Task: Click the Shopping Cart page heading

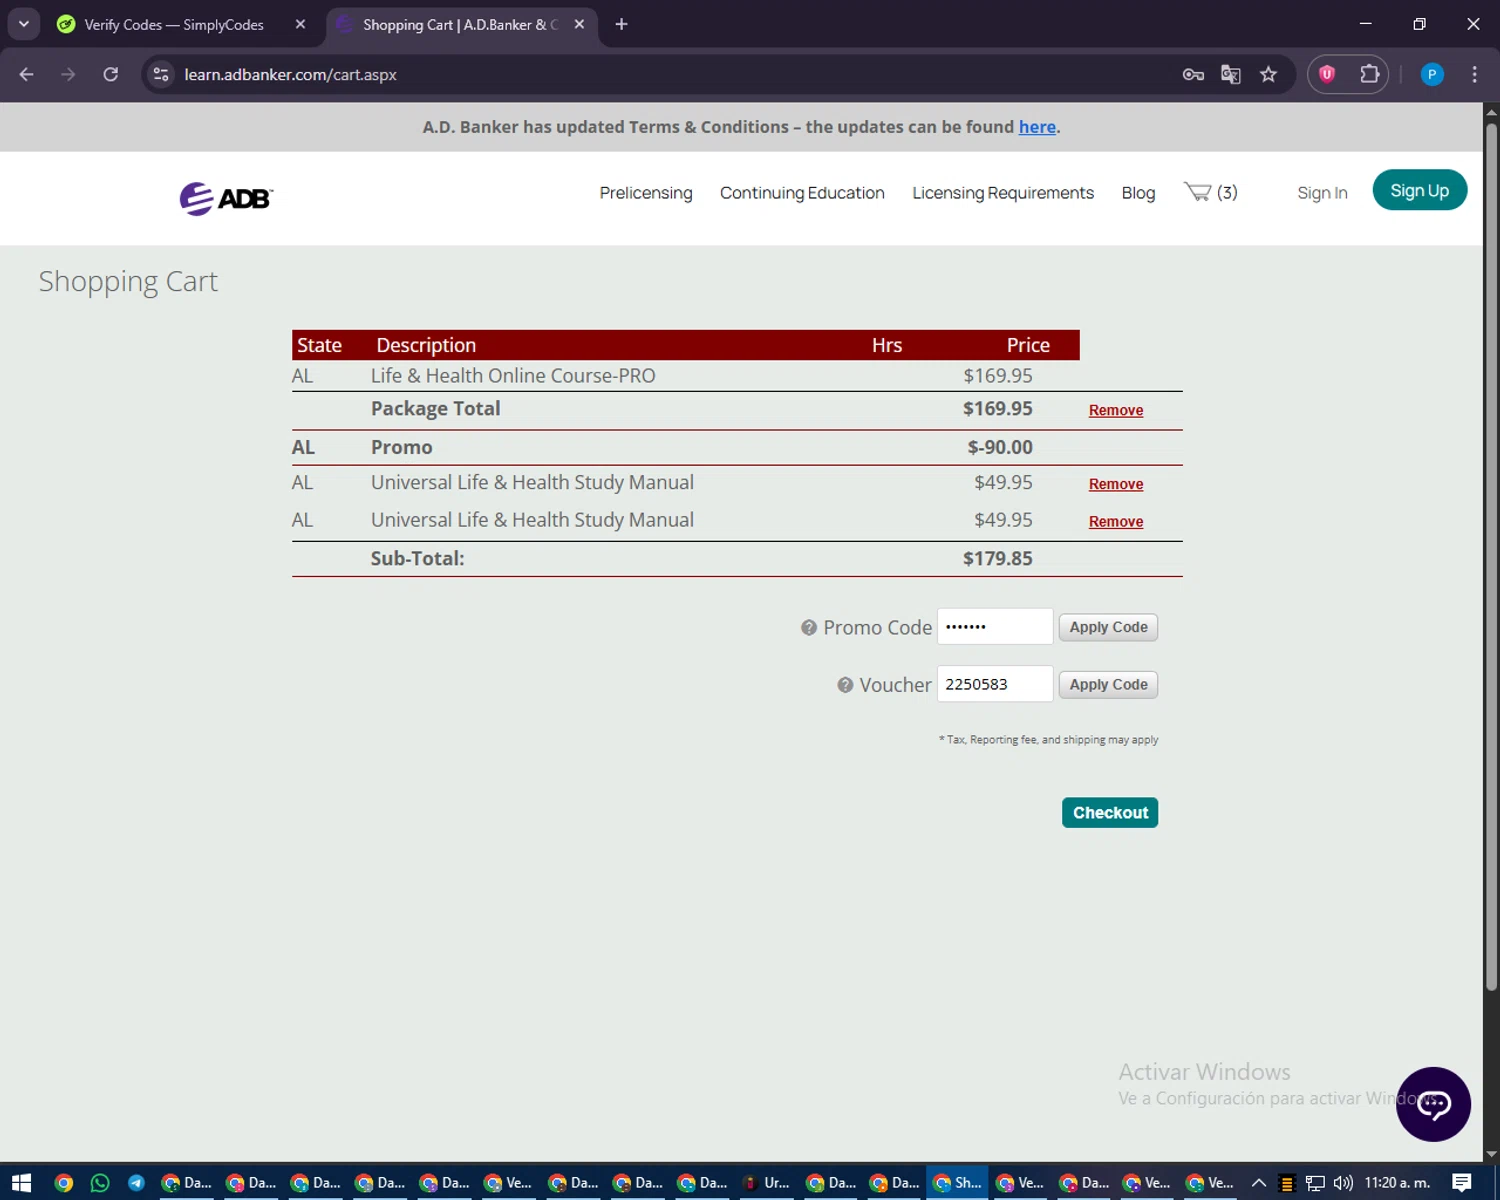Action: pos(128,282)
